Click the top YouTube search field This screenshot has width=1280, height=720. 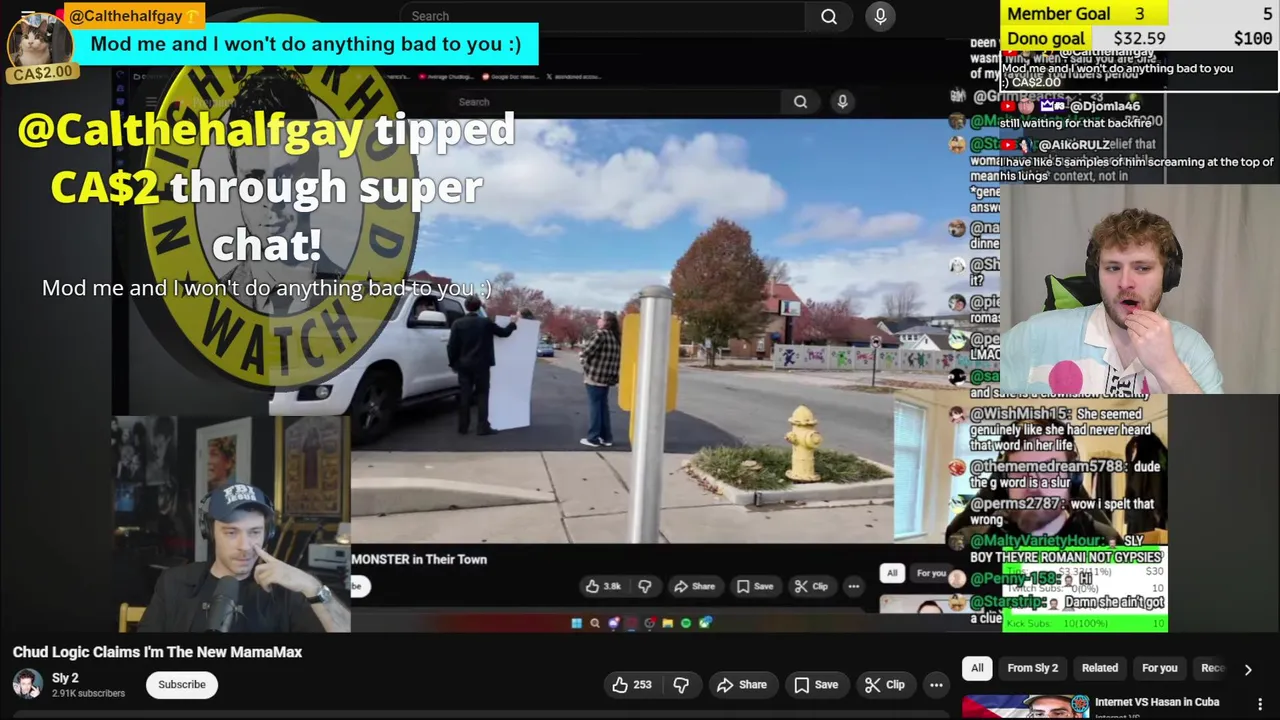point(603,16)
